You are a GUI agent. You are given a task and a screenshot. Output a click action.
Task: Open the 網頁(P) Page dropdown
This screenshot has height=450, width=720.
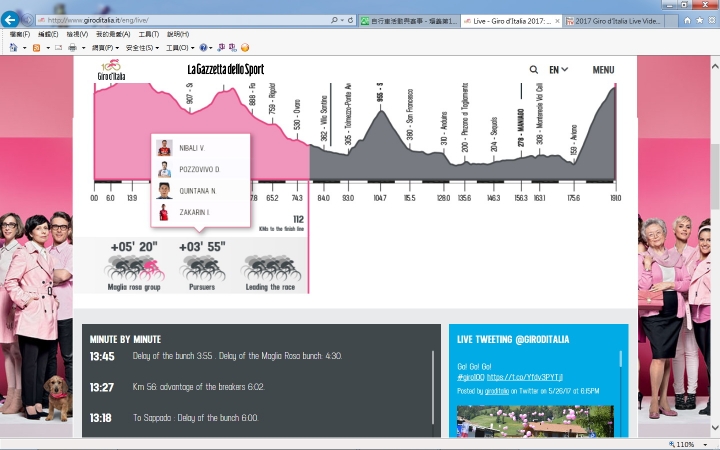[x=105, y=48]
